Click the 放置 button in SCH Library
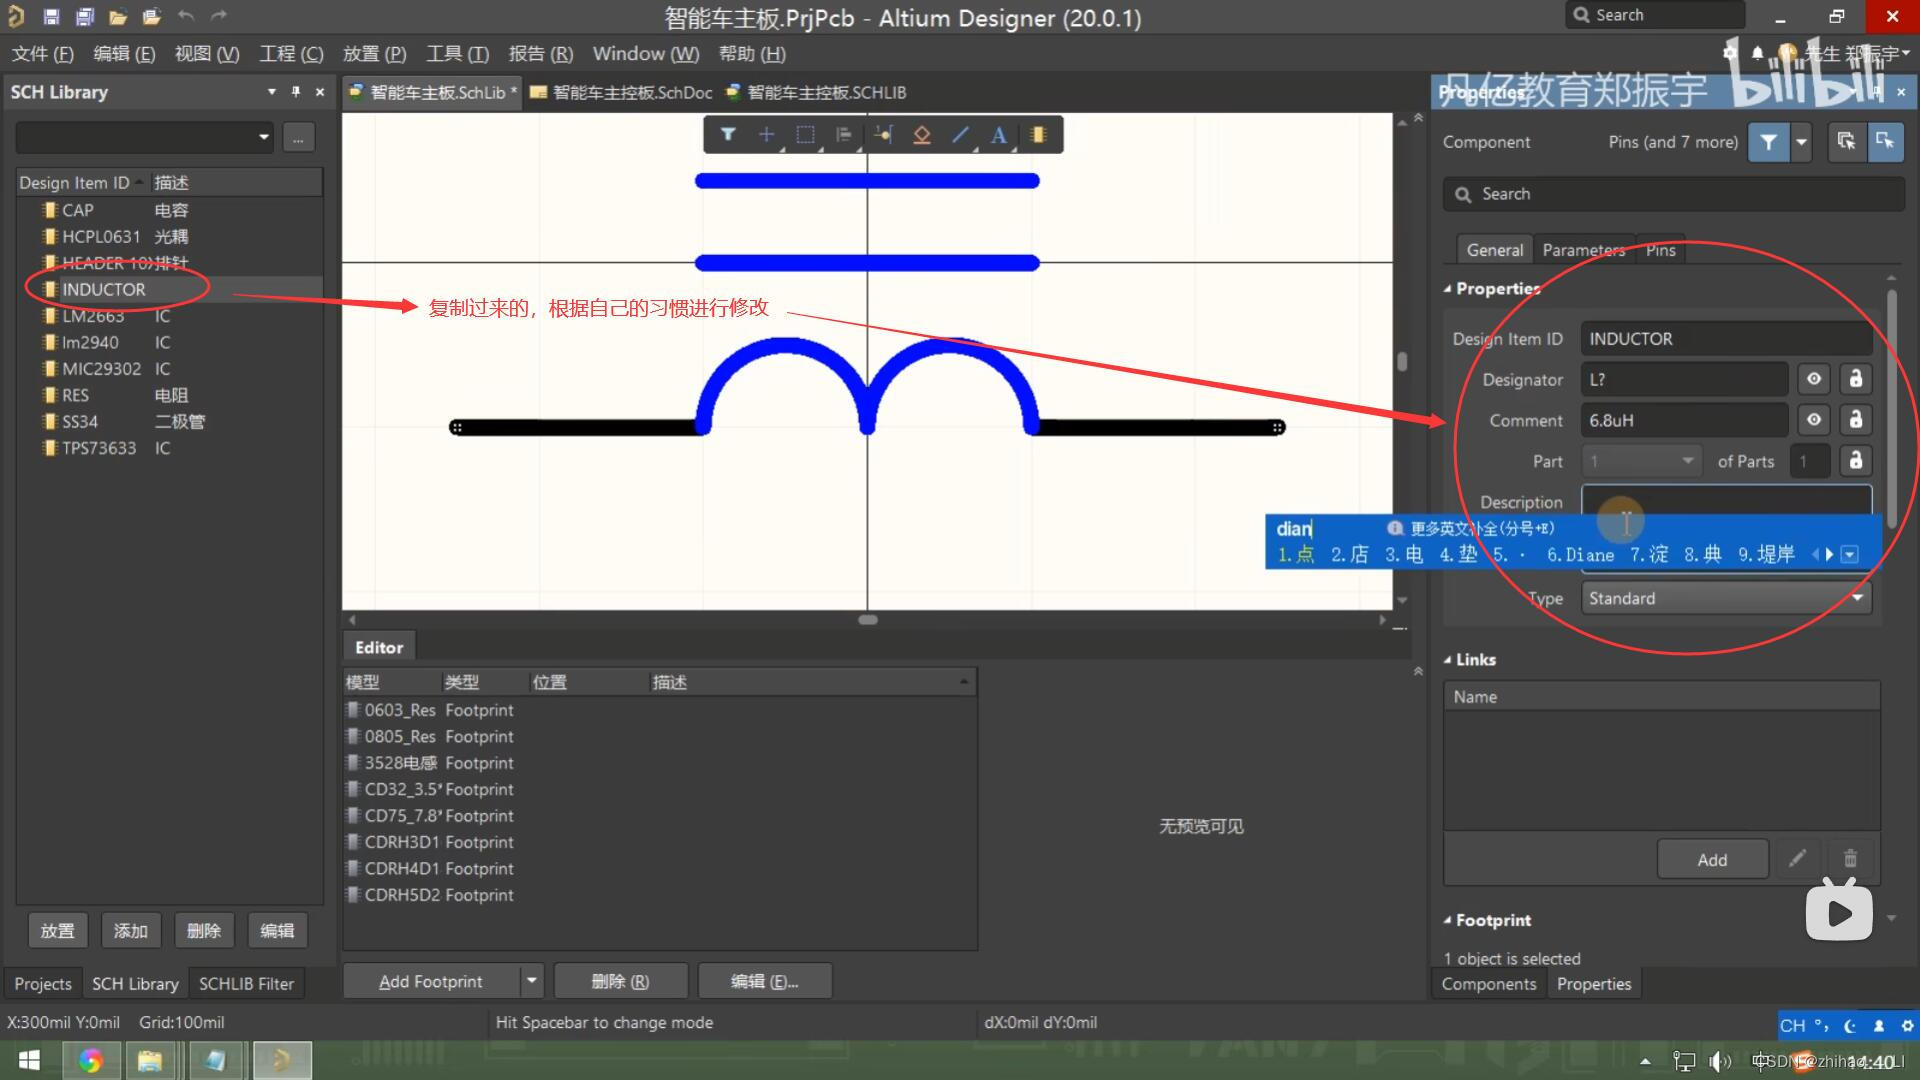The height and width of the screenshot is (1080, 1920). (x=57, y=931)
